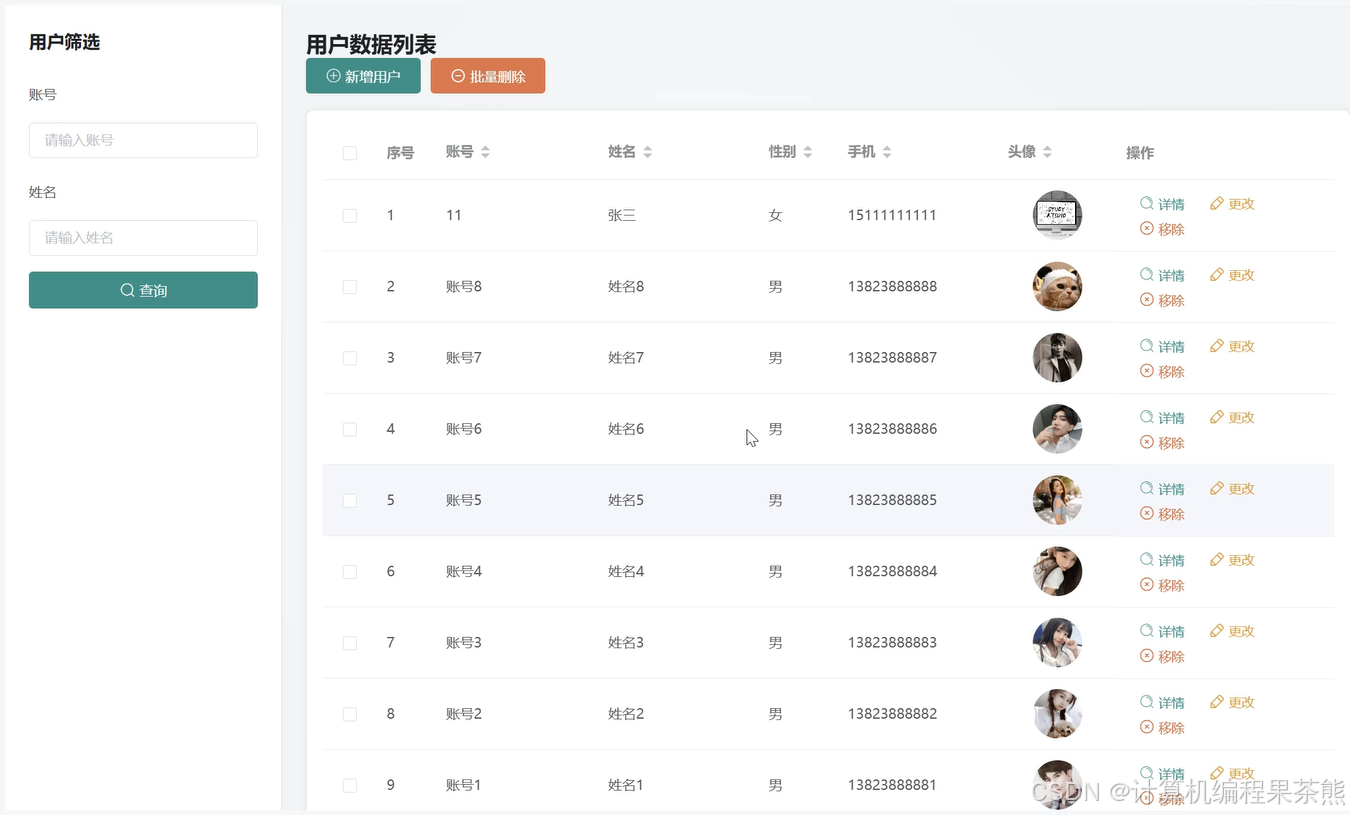Click the 移除 remove icon on 姓名8's row

[1146, 300]
